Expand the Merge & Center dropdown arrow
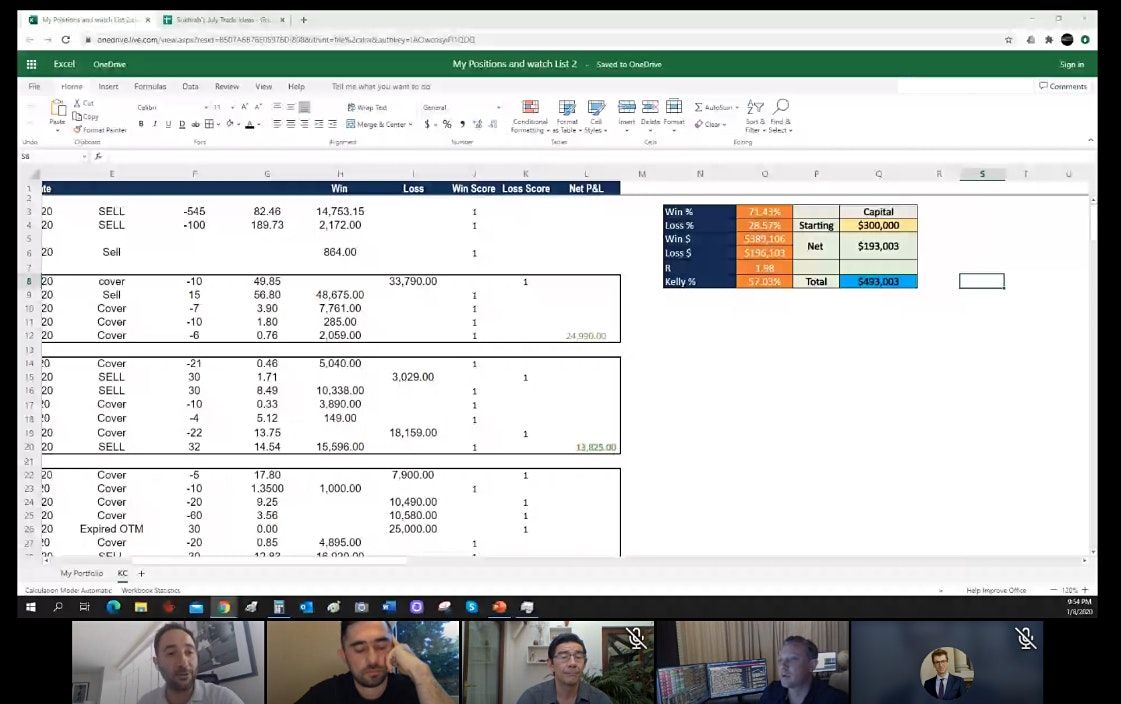 pos(410,125)
